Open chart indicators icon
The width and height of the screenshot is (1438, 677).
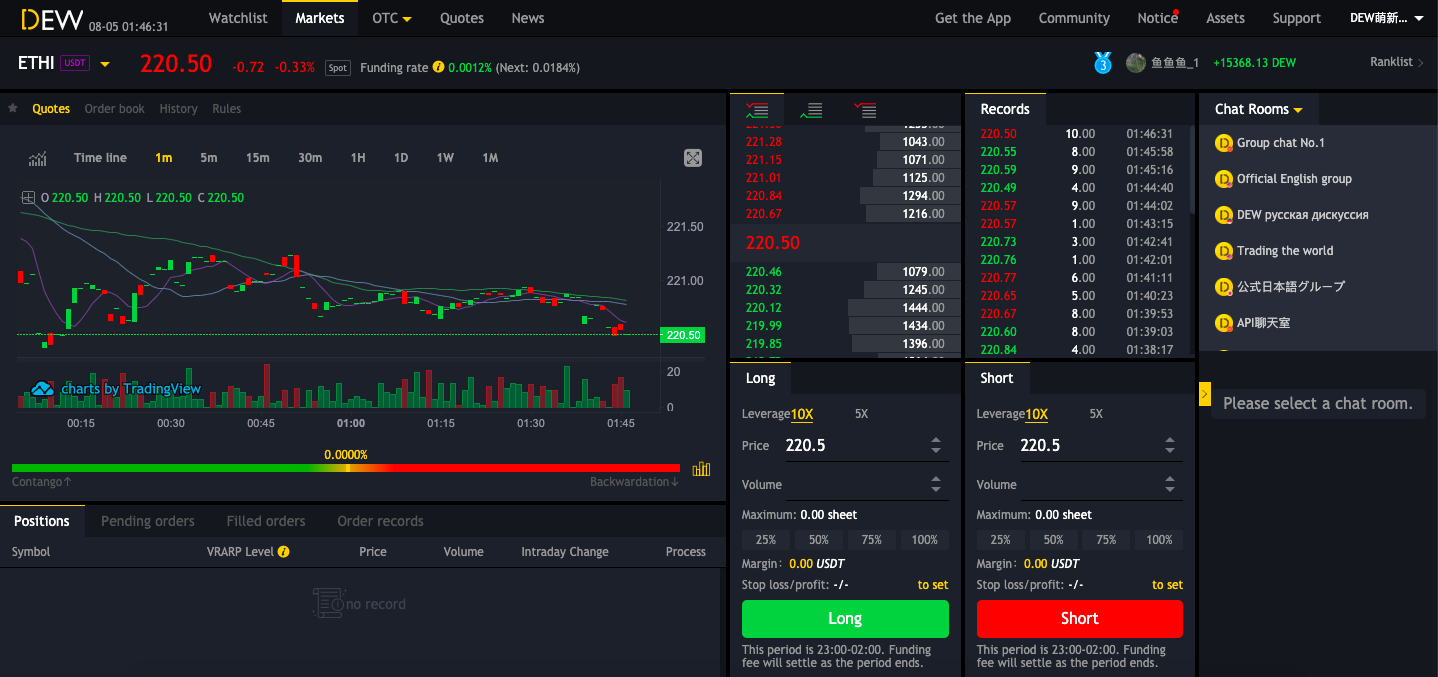[x=38, y=158]
